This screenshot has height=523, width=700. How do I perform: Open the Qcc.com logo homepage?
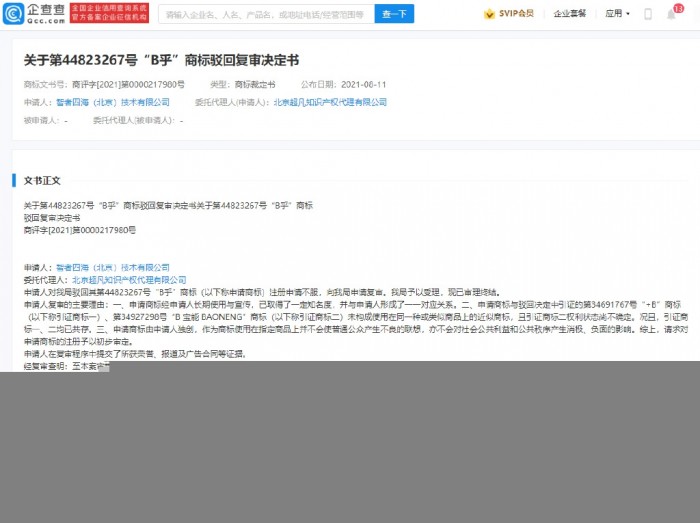pos(34,13)
